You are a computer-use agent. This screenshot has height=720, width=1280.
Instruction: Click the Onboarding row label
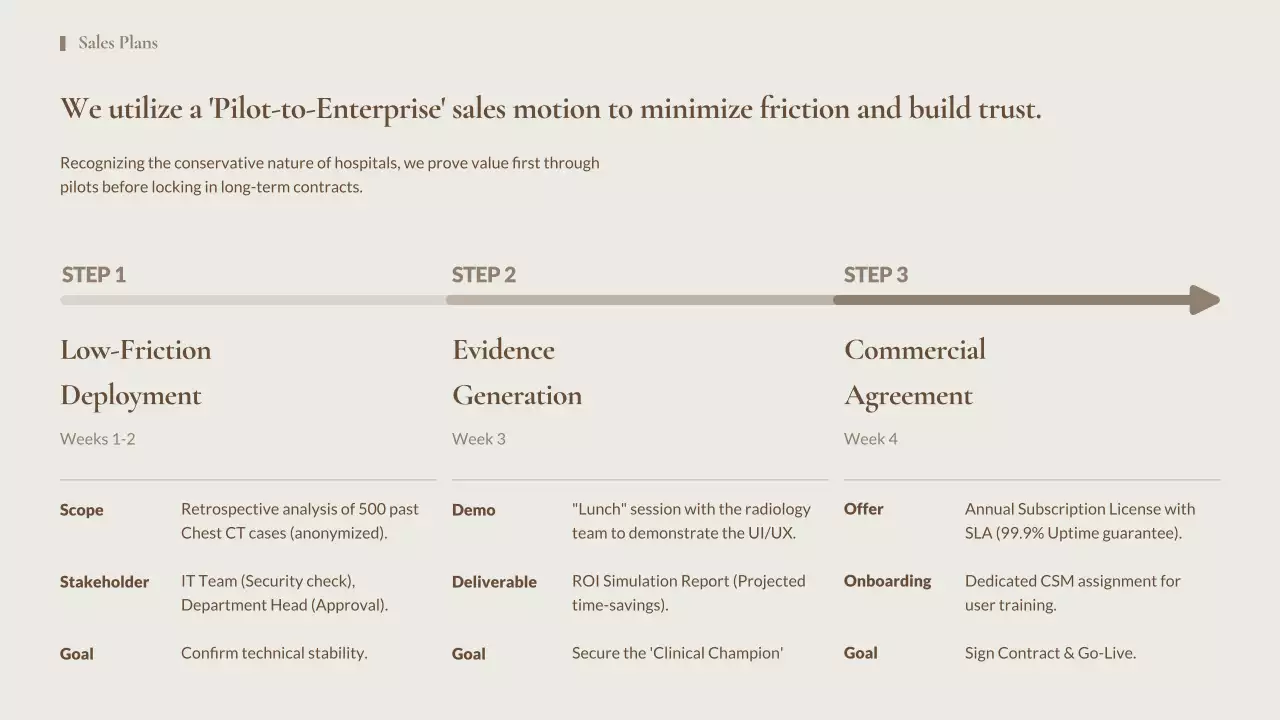point(887,581)
